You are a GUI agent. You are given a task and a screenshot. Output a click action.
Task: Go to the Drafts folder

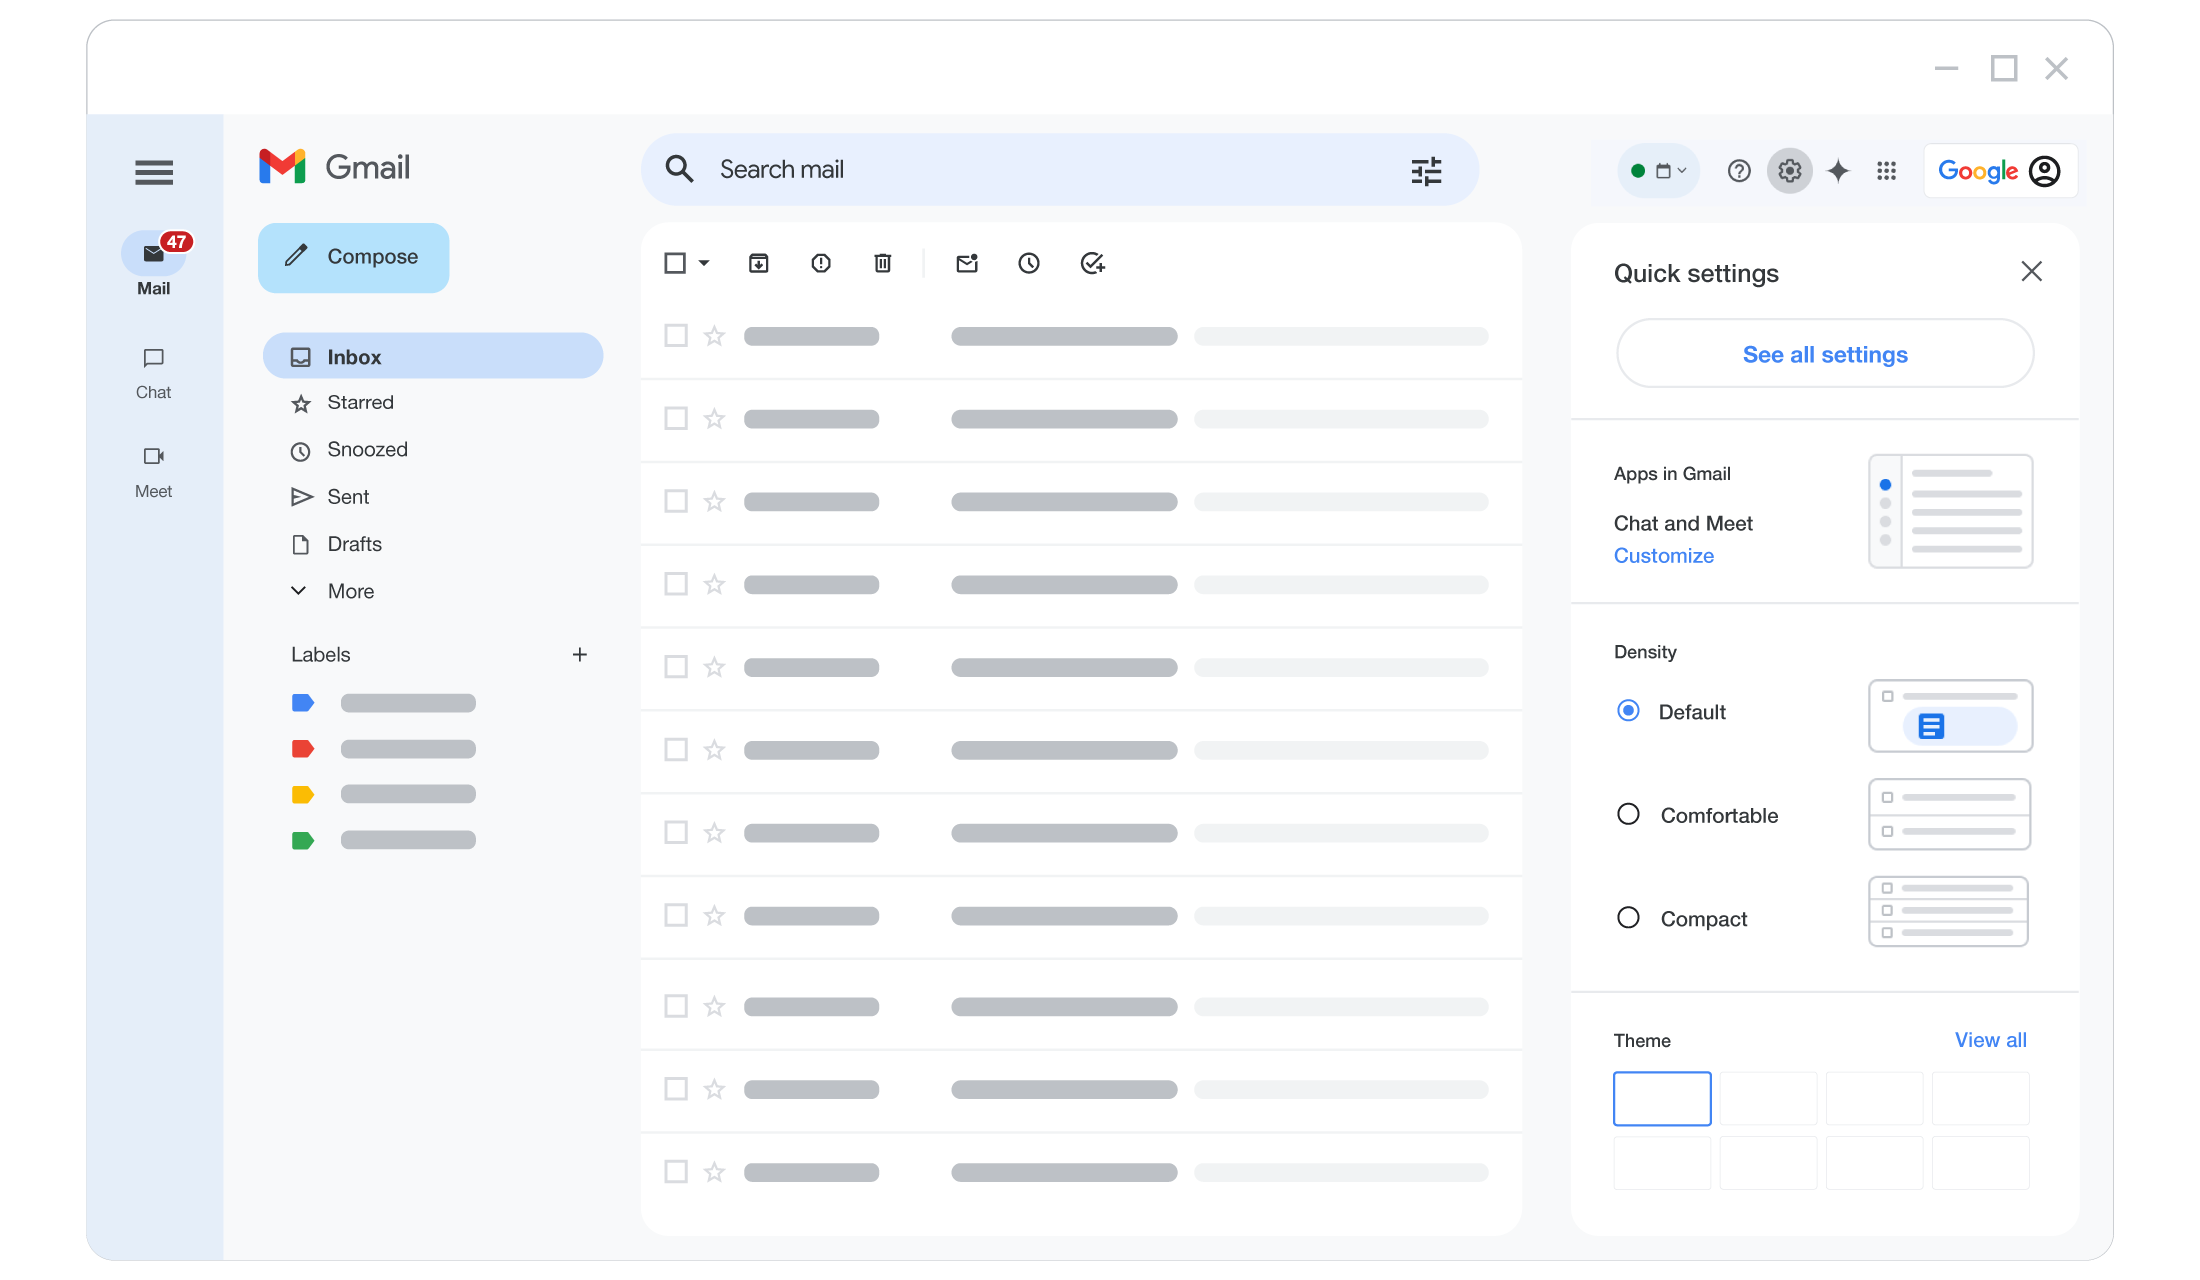pos(354,544)
